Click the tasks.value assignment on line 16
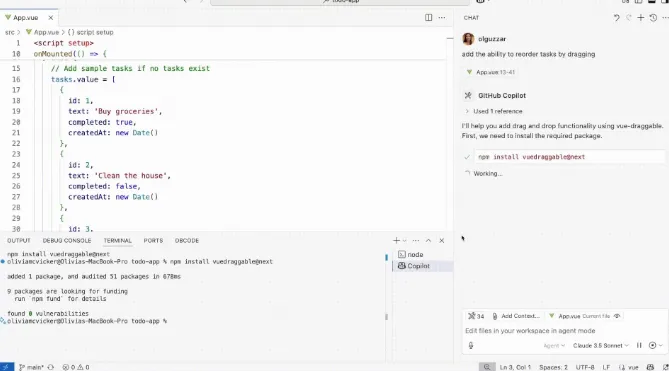The height and width of the screenshot is (371, 669). (x=83, y=79)
